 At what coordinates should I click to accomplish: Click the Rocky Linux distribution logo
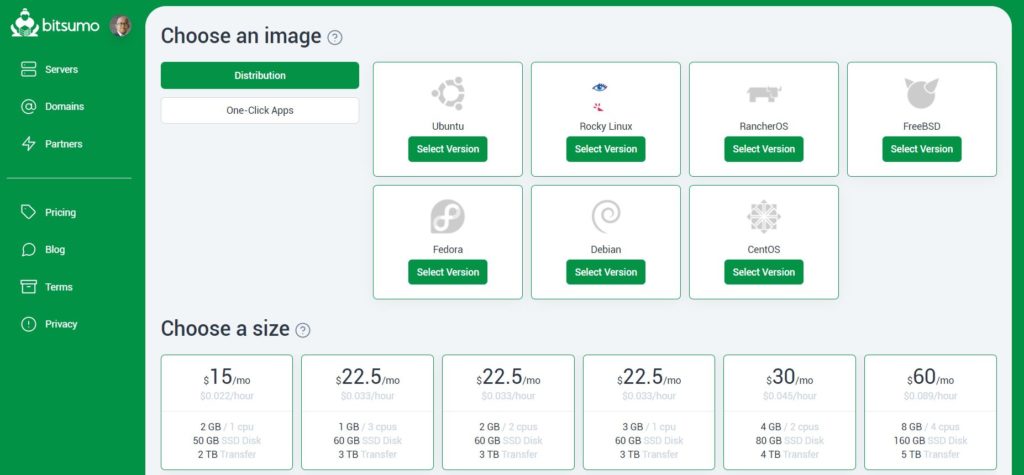pos(599,97)
